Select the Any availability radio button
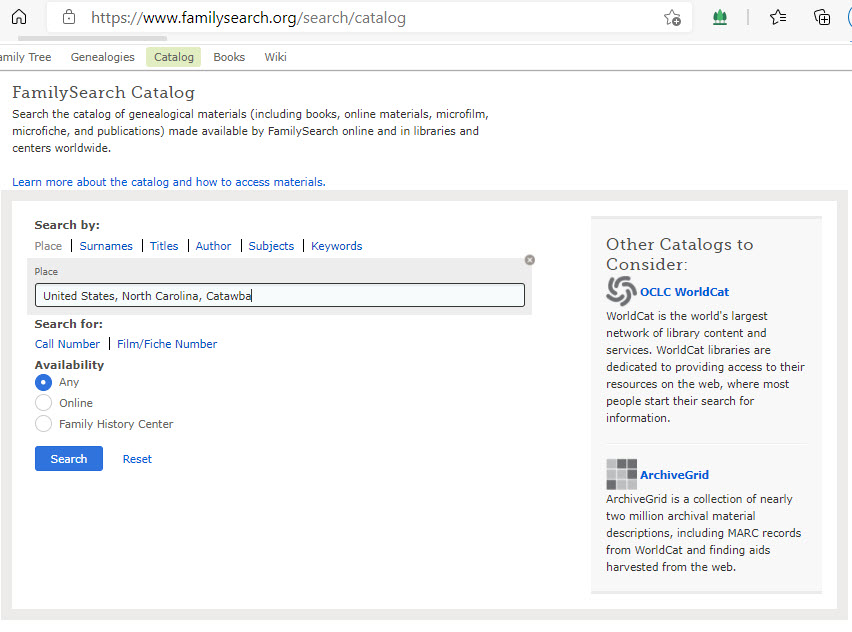 [43, 382]
